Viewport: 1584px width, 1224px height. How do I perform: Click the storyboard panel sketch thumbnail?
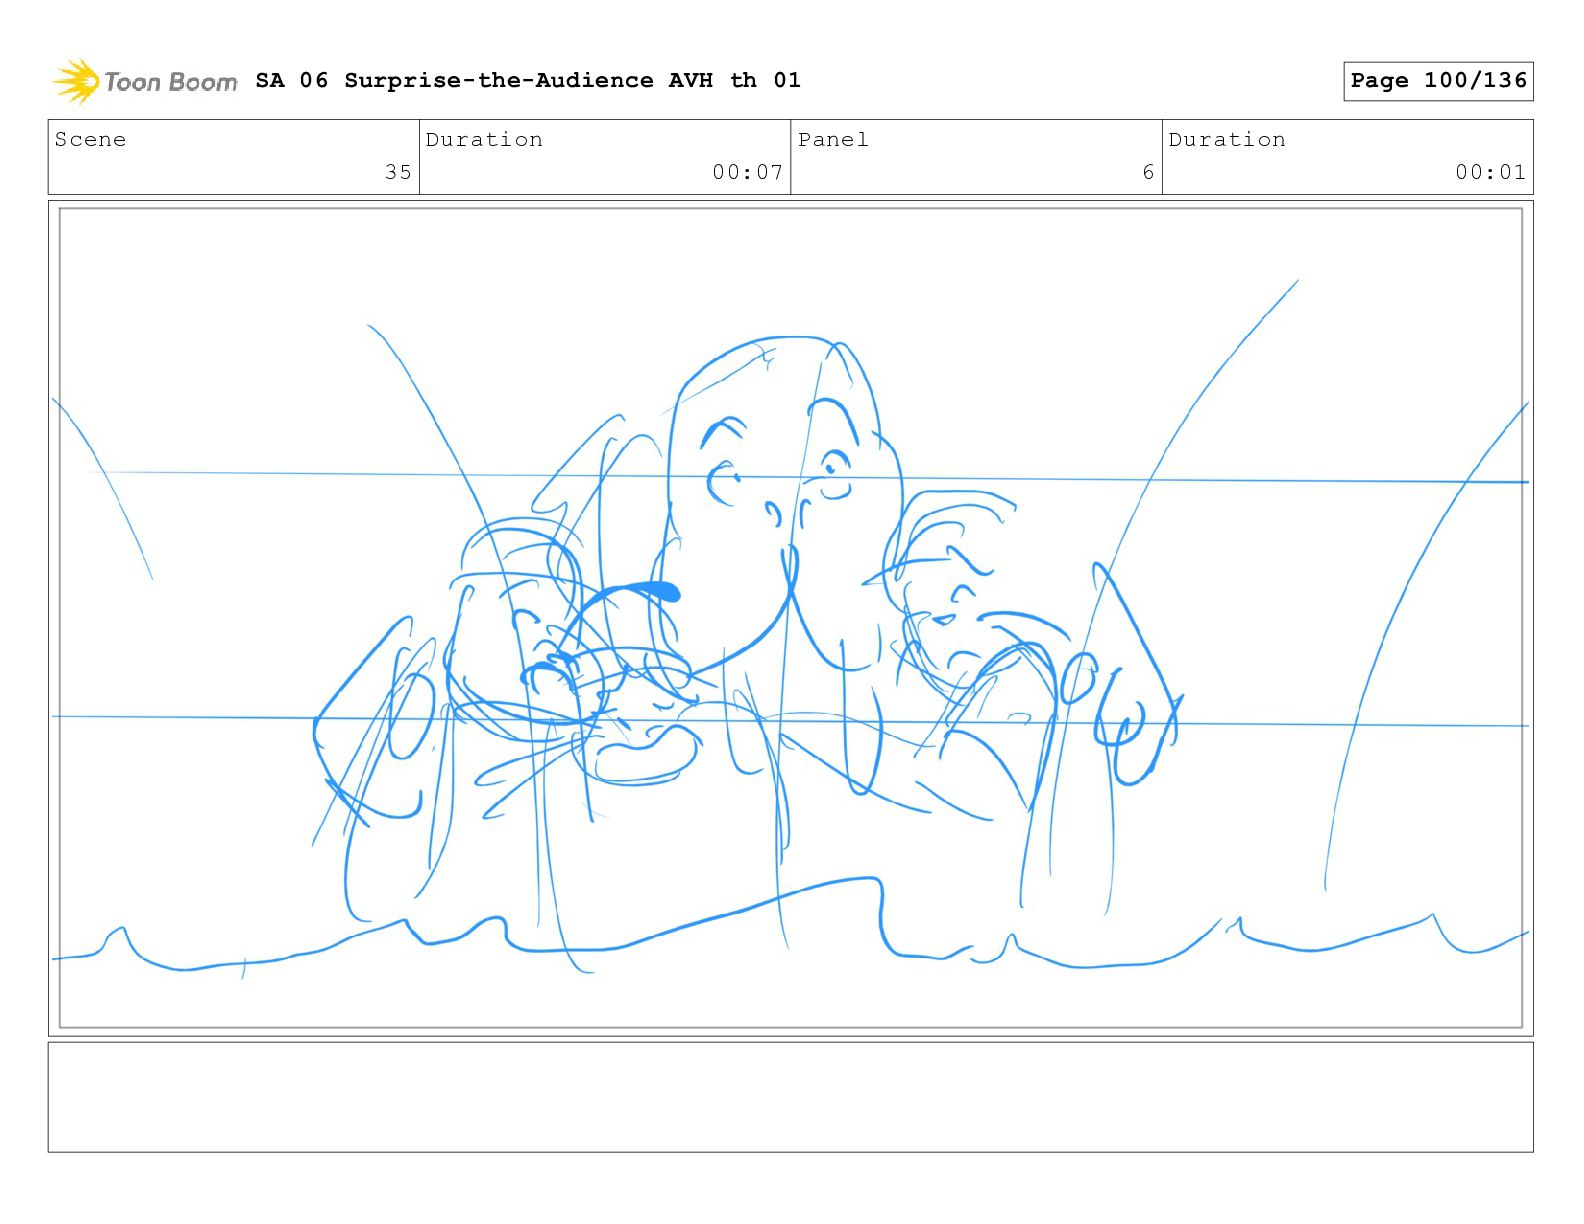pyautogui.click(x=790, y=617)
